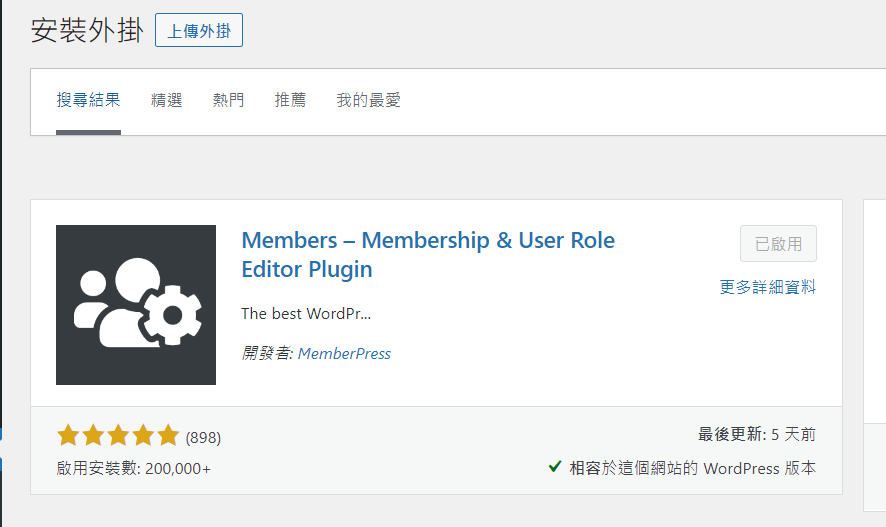Click the 啟用安裝數 200,000+ text
This screenshot has height=527, width=886.
click(x=134, y=468)
